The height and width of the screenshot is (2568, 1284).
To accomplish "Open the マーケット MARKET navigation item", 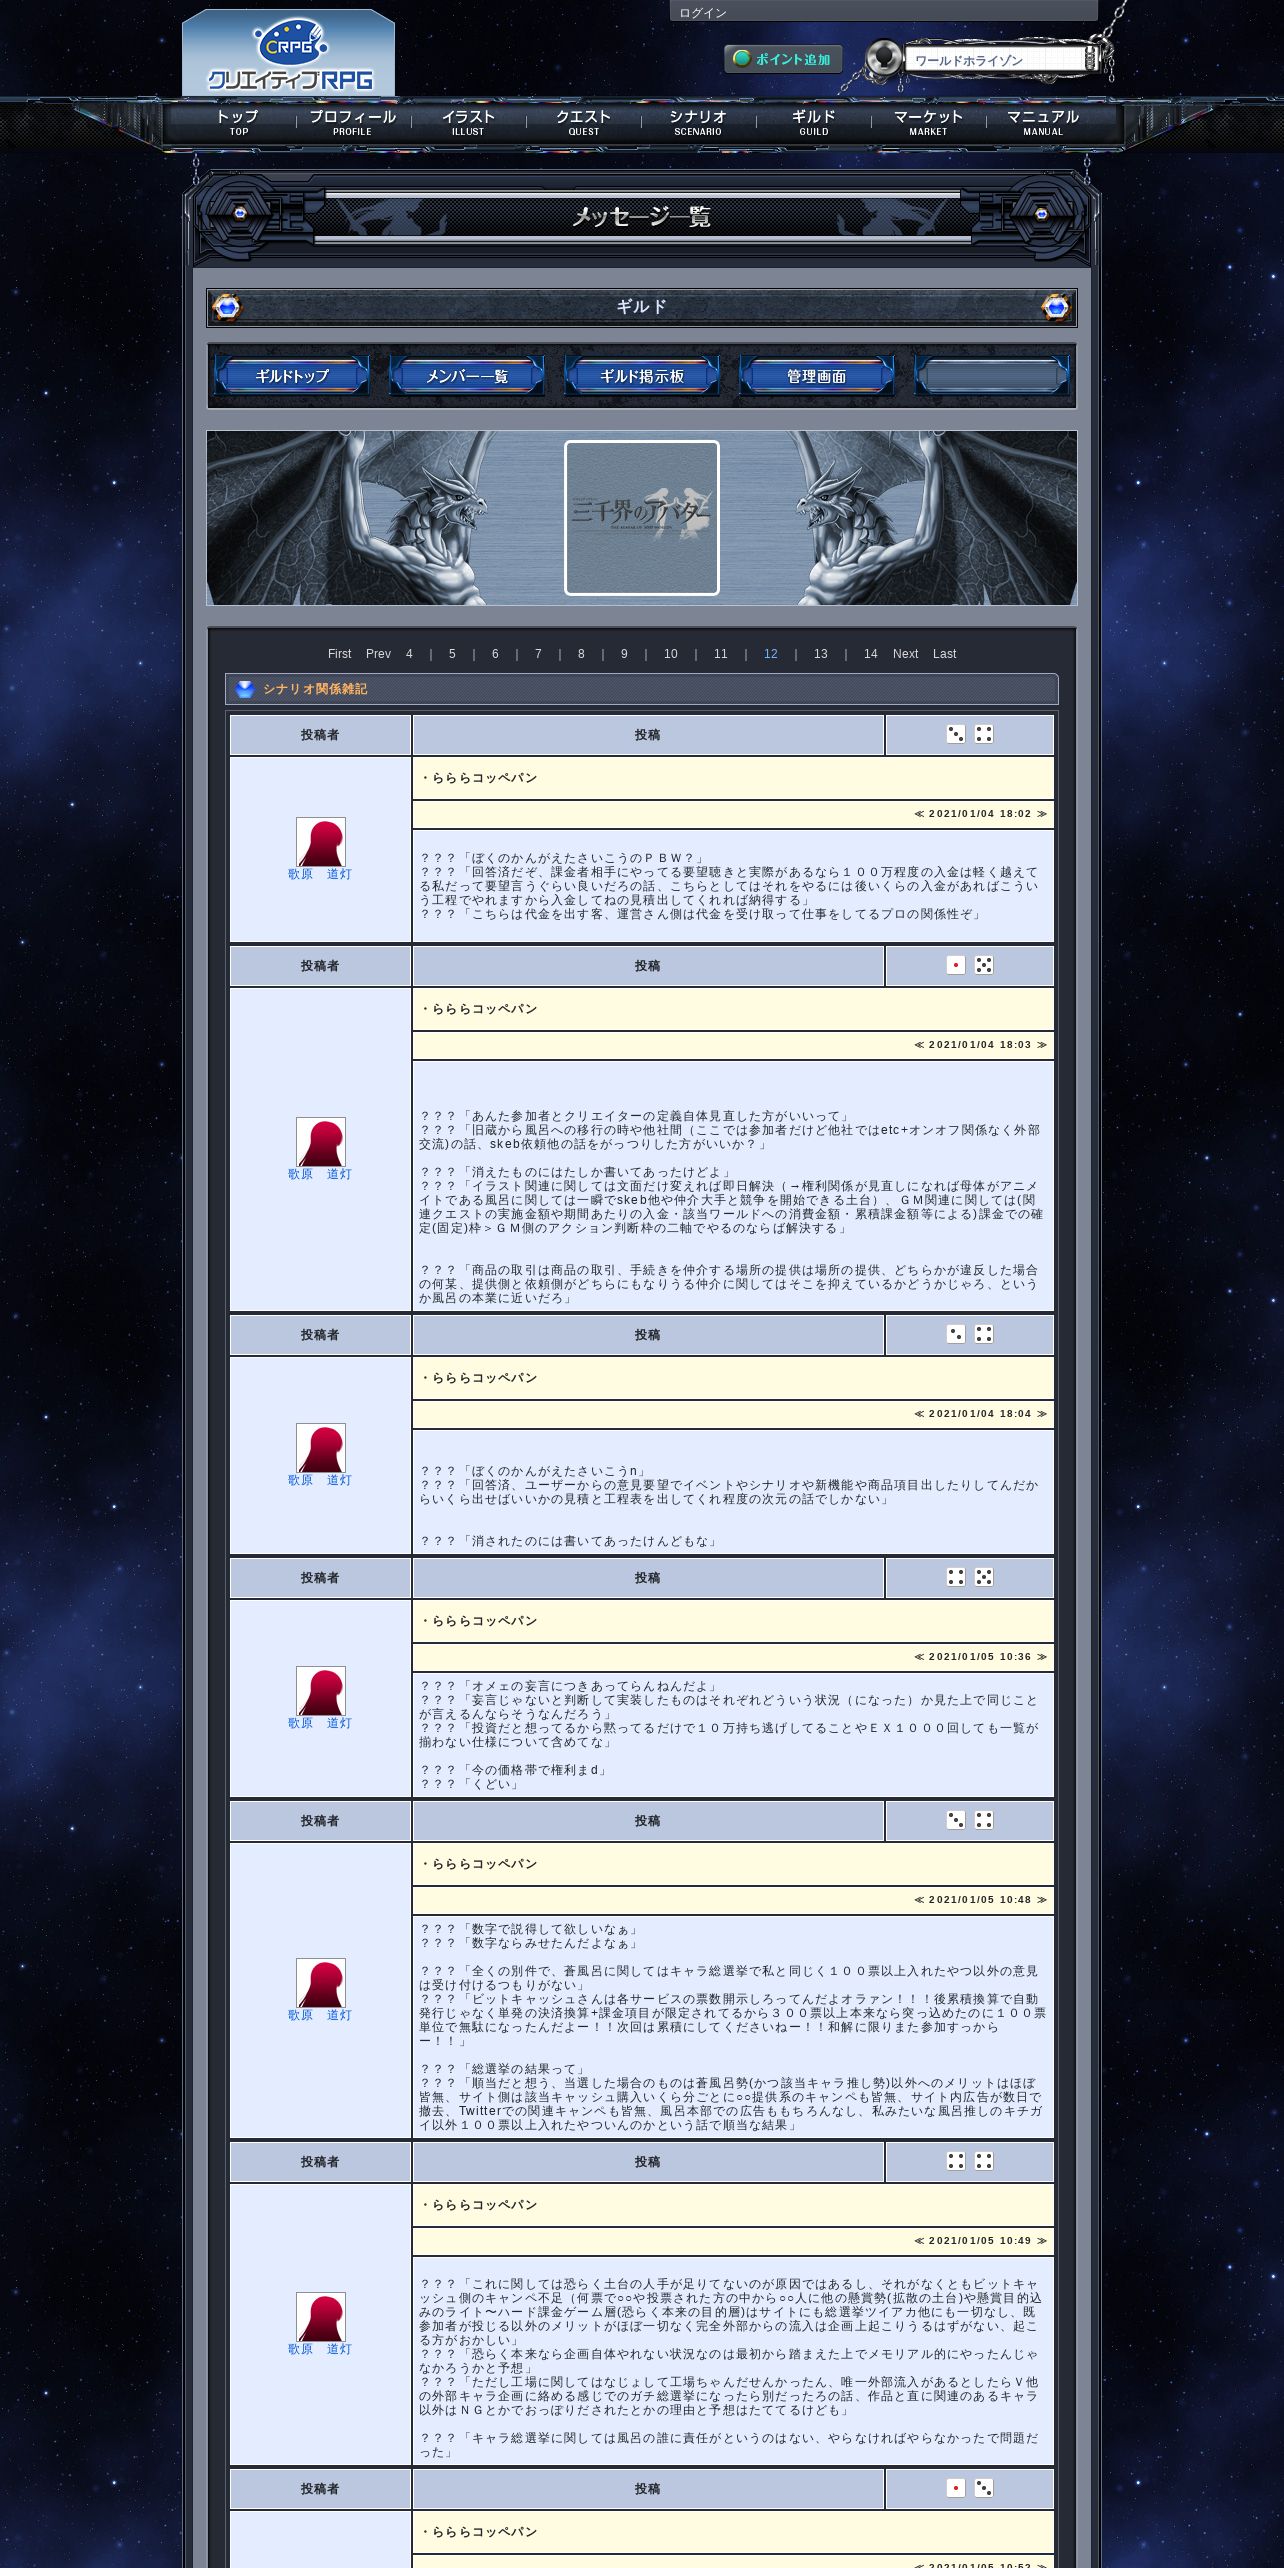I will 928,122.
